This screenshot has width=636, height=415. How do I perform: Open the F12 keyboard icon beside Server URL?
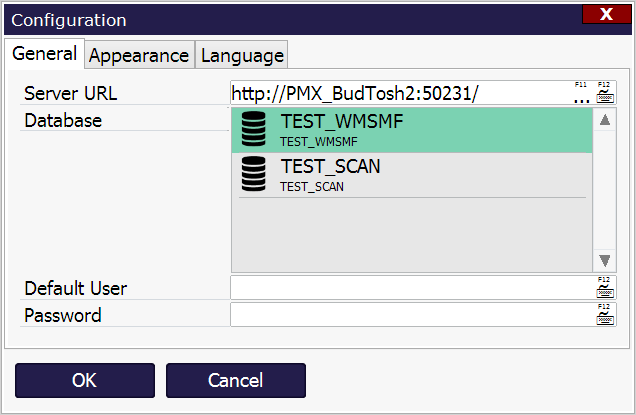click(x=605, y=94)
